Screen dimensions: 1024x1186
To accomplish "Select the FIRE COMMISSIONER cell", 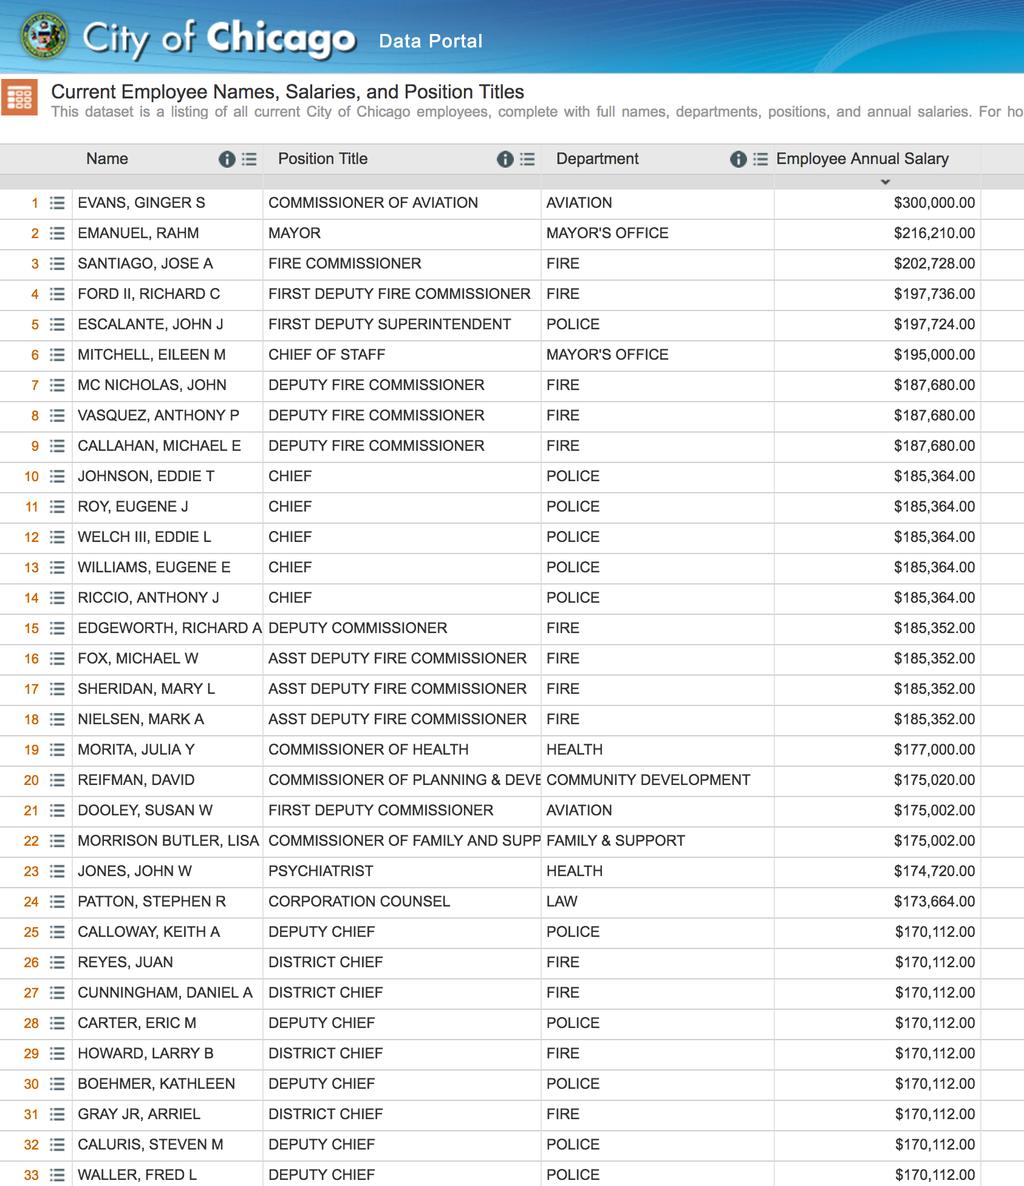I will [402, 263].
